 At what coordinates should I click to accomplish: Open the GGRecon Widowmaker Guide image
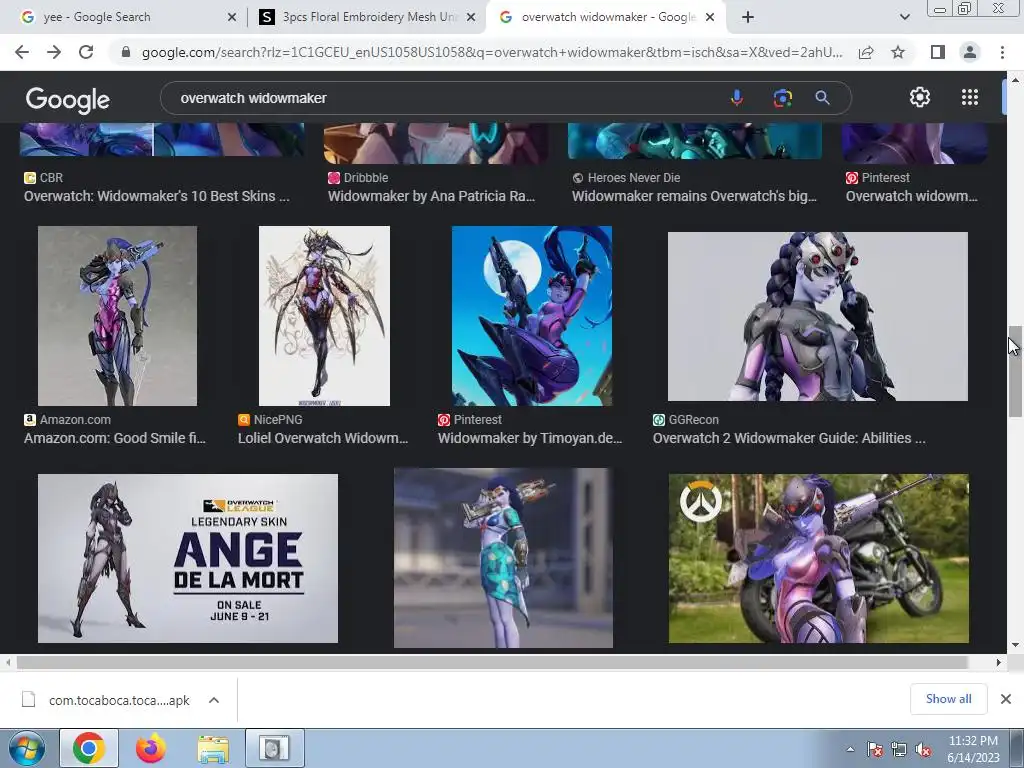tap(818, 316)
